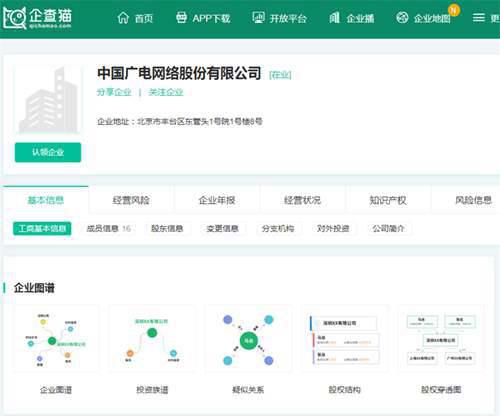500x416 pixels.
Task: Click the 企查猫 cat logo icon
Action: point(15,18)
